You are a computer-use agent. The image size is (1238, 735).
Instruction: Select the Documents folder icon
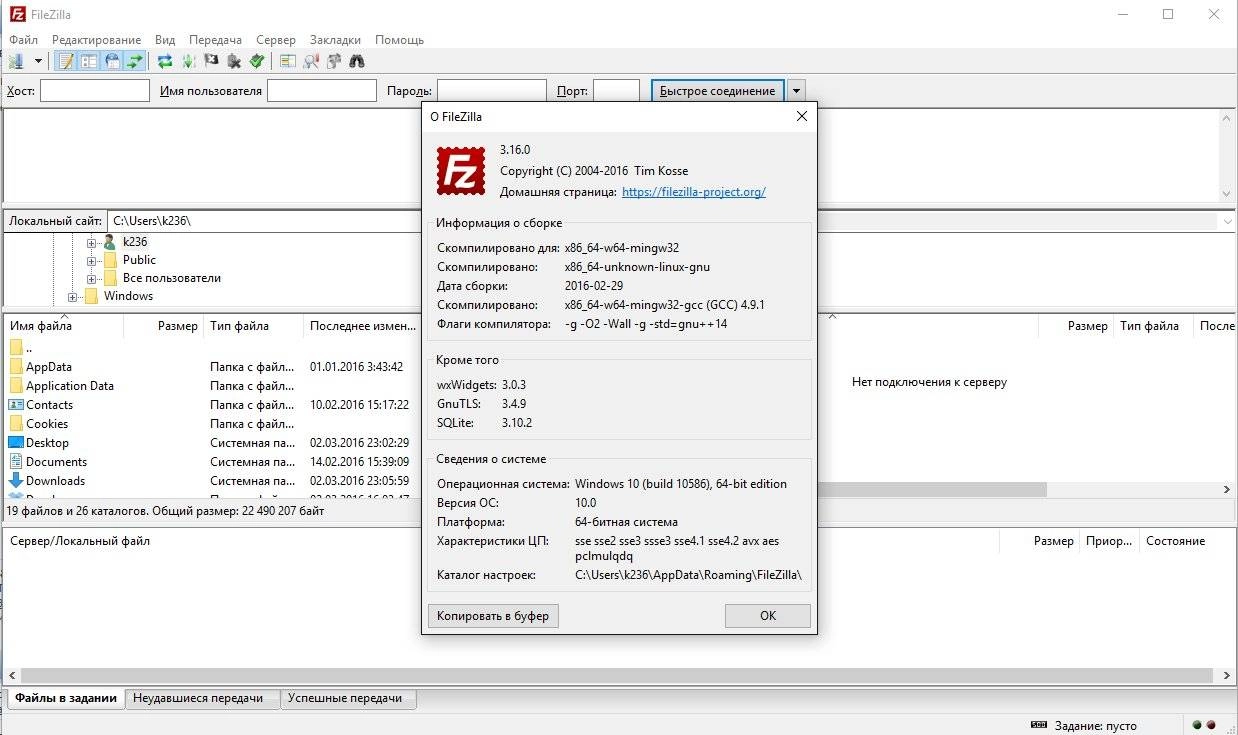(16, 462)
